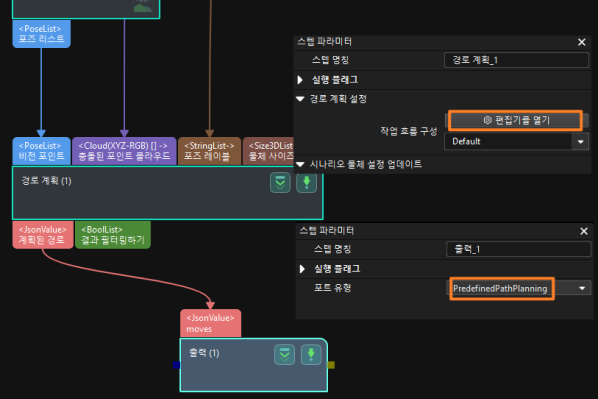Expand 실행 플래그 in 출력_1 panel

[x=302, y=269]
